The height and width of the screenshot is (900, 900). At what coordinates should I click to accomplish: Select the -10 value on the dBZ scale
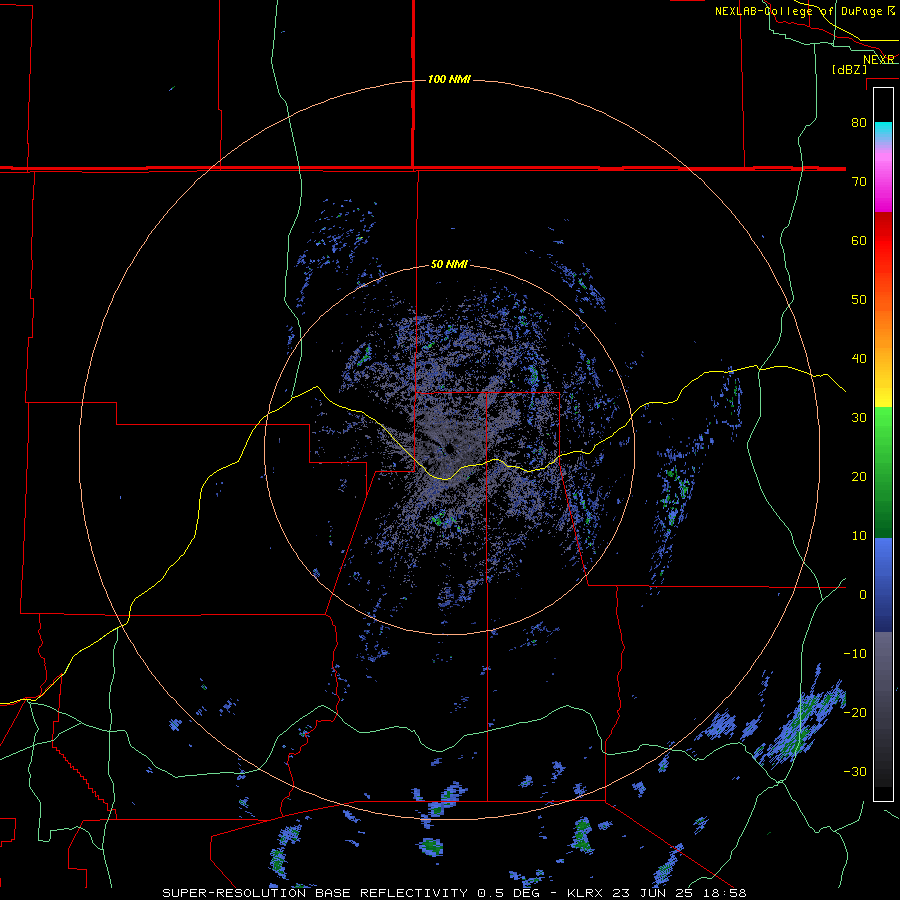click(855, 653)
